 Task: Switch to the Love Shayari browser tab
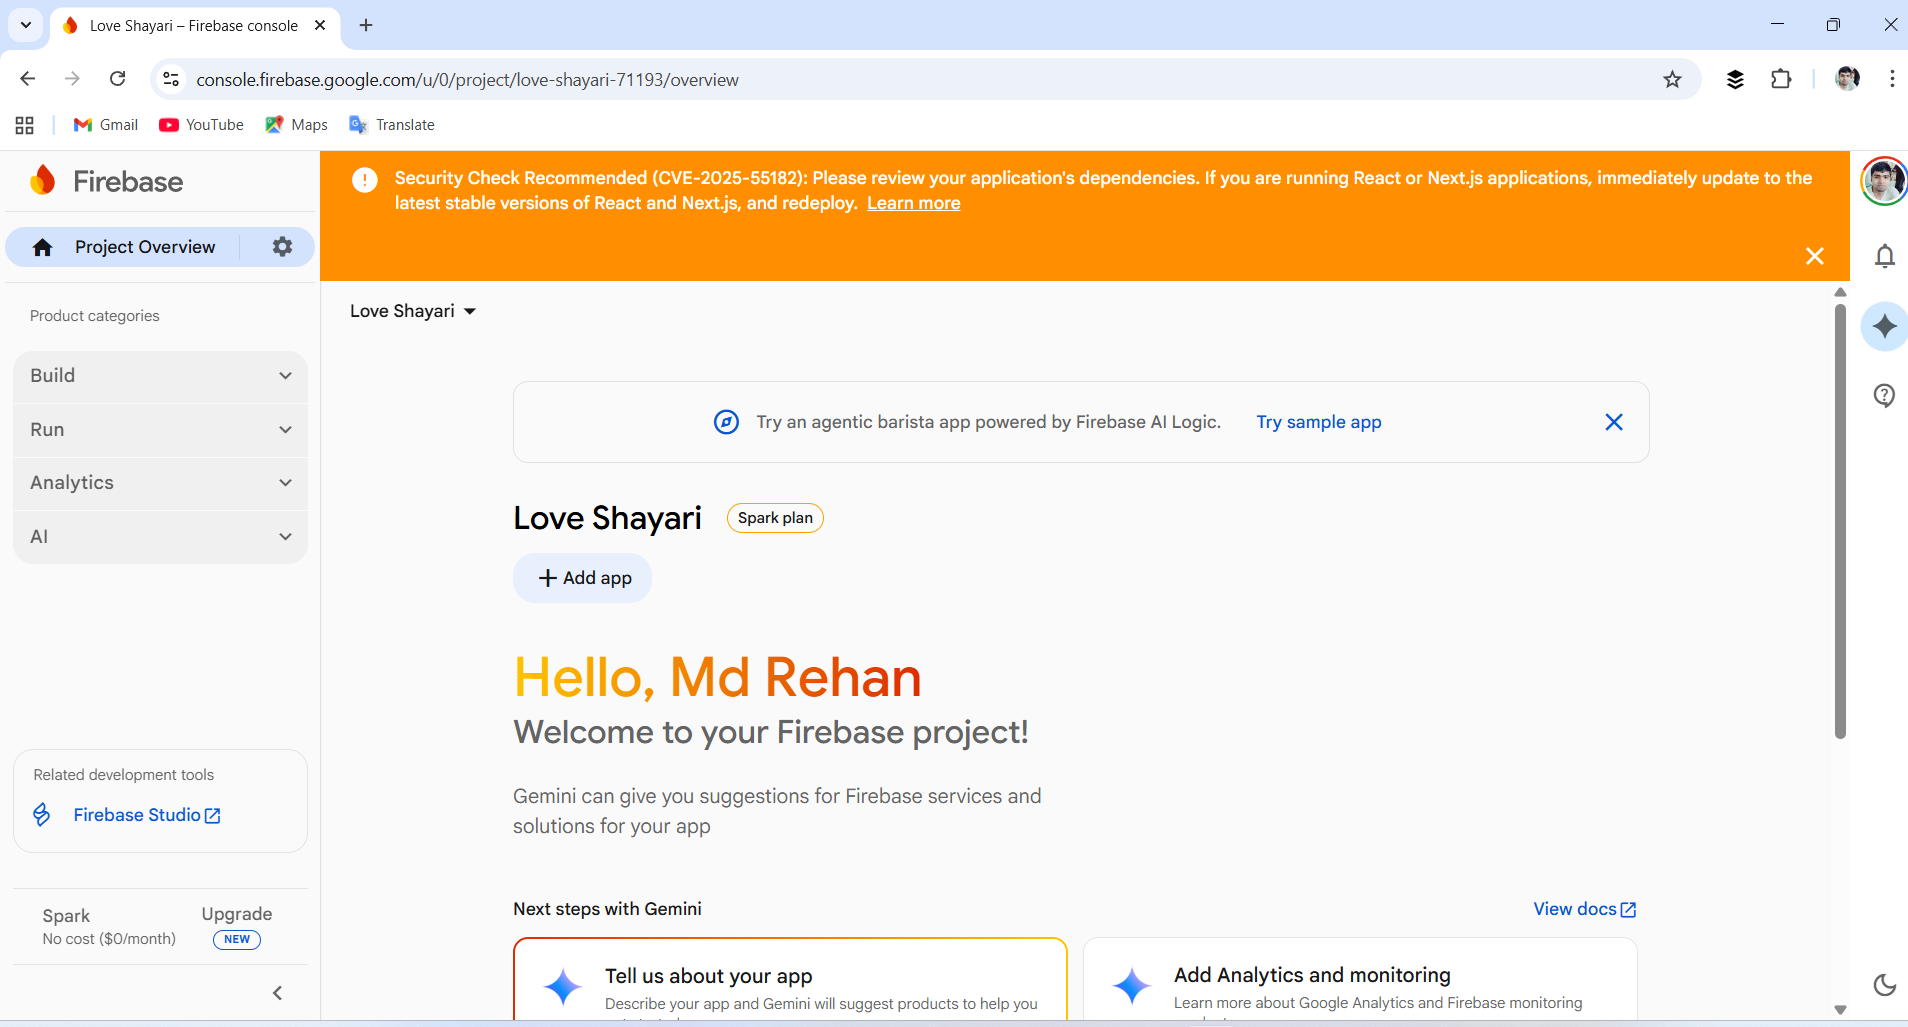click(x=193, y=25)
